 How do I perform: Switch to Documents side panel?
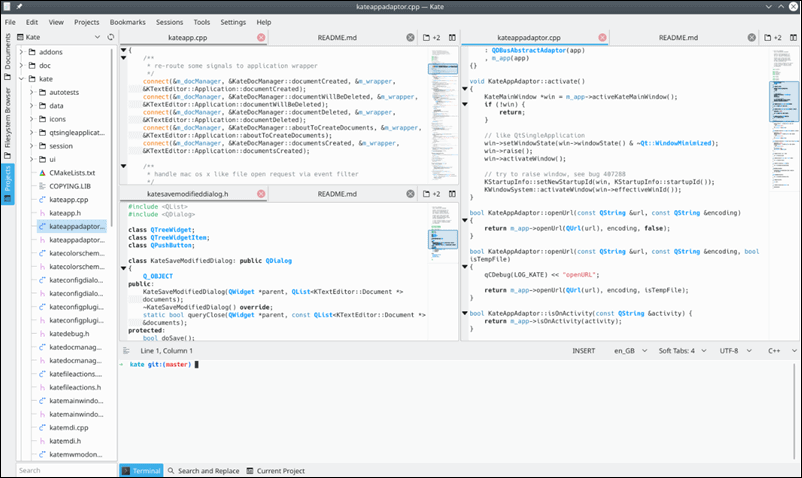pyautogui.click(x=7, y=57)
